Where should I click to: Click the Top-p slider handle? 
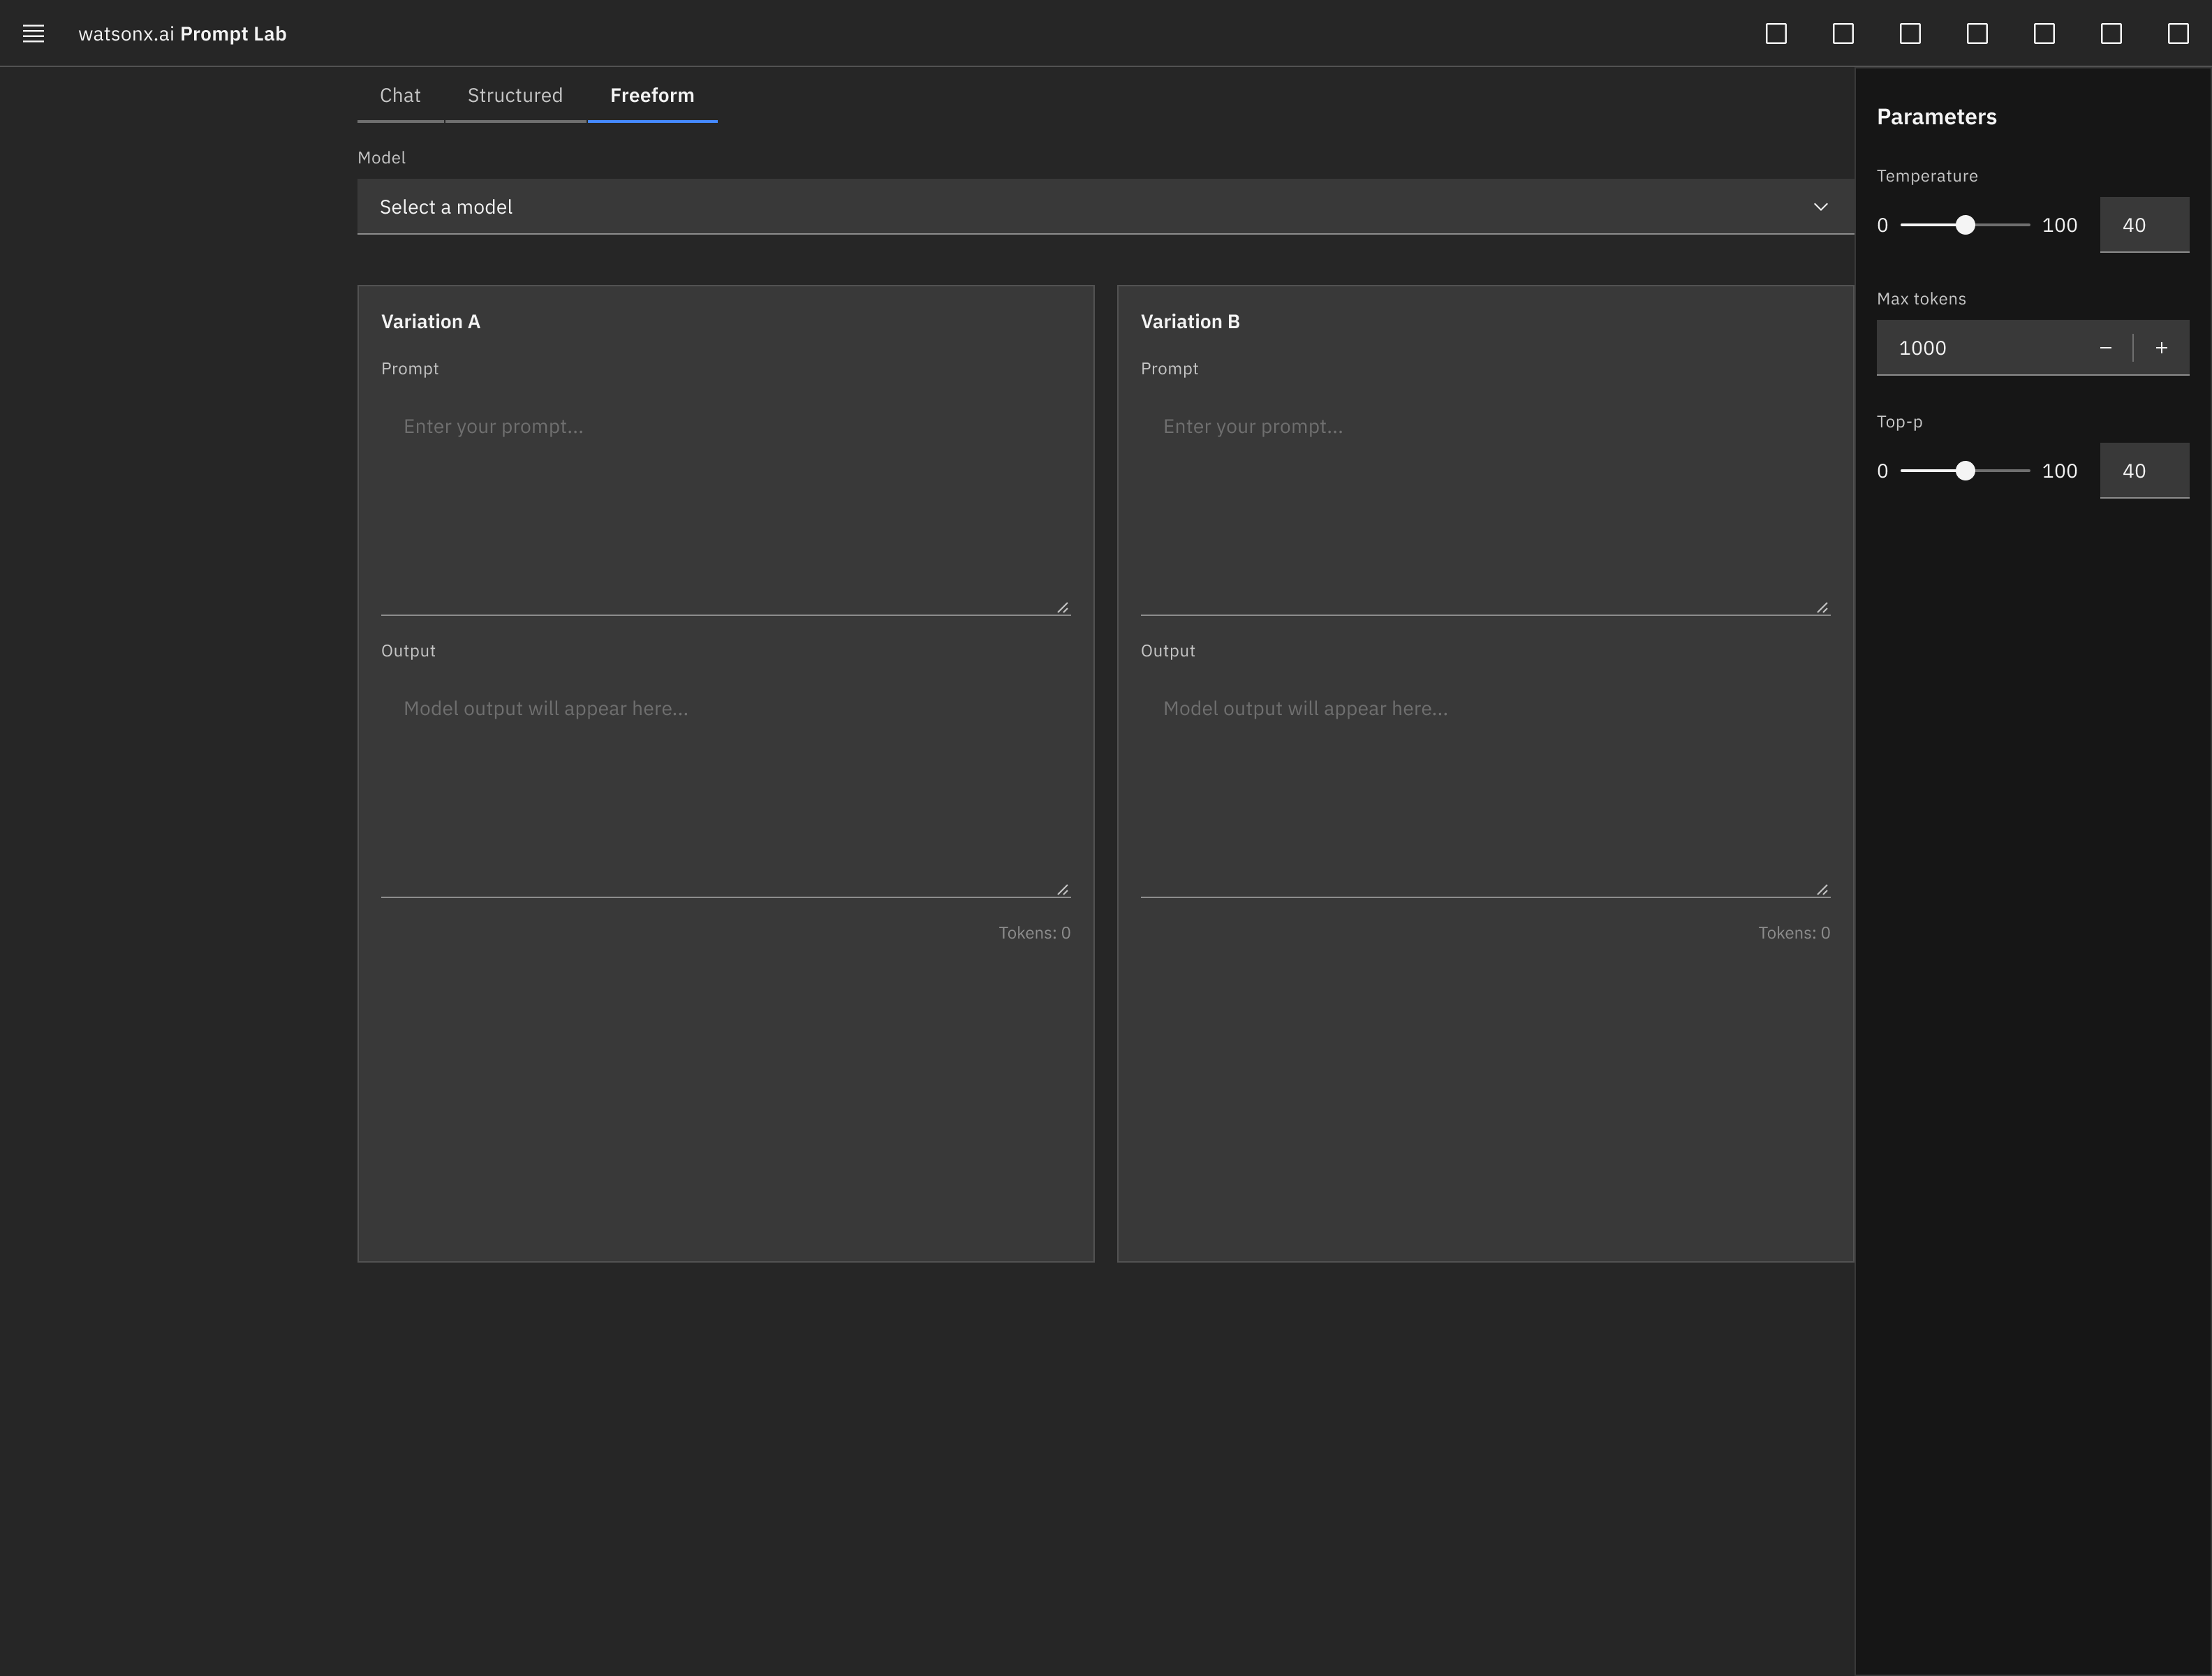pyautogui.click(x=1965, y=471)
